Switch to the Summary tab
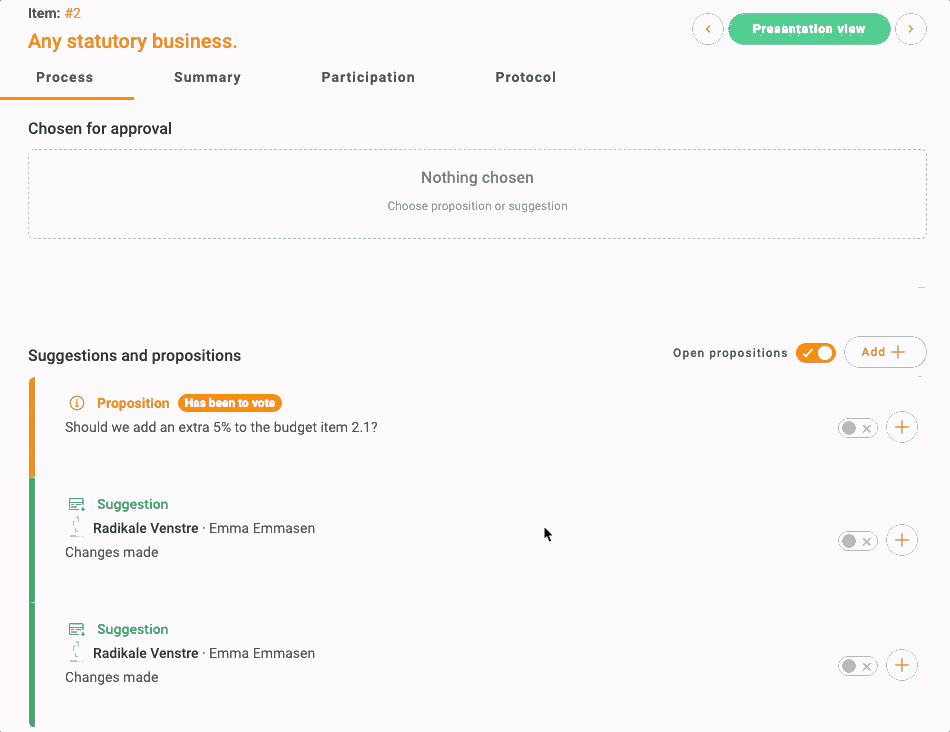This screenshot has height=732, width=950. (207, 77)
